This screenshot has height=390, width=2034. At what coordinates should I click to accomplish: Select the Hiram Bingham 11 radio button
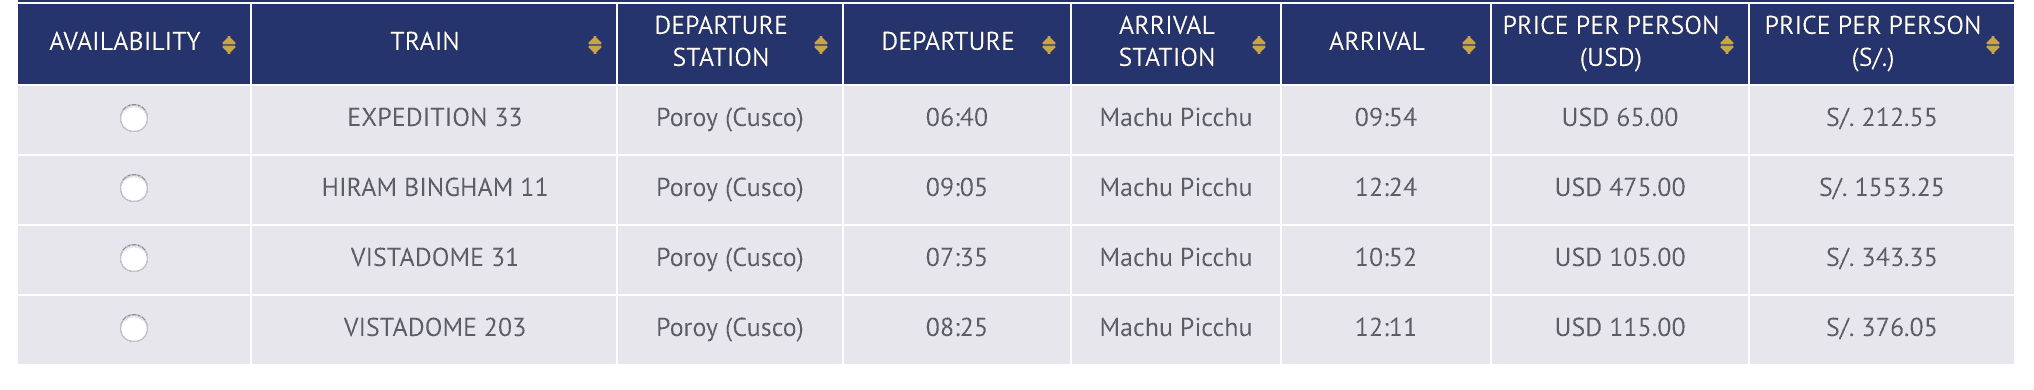(134, 189)
